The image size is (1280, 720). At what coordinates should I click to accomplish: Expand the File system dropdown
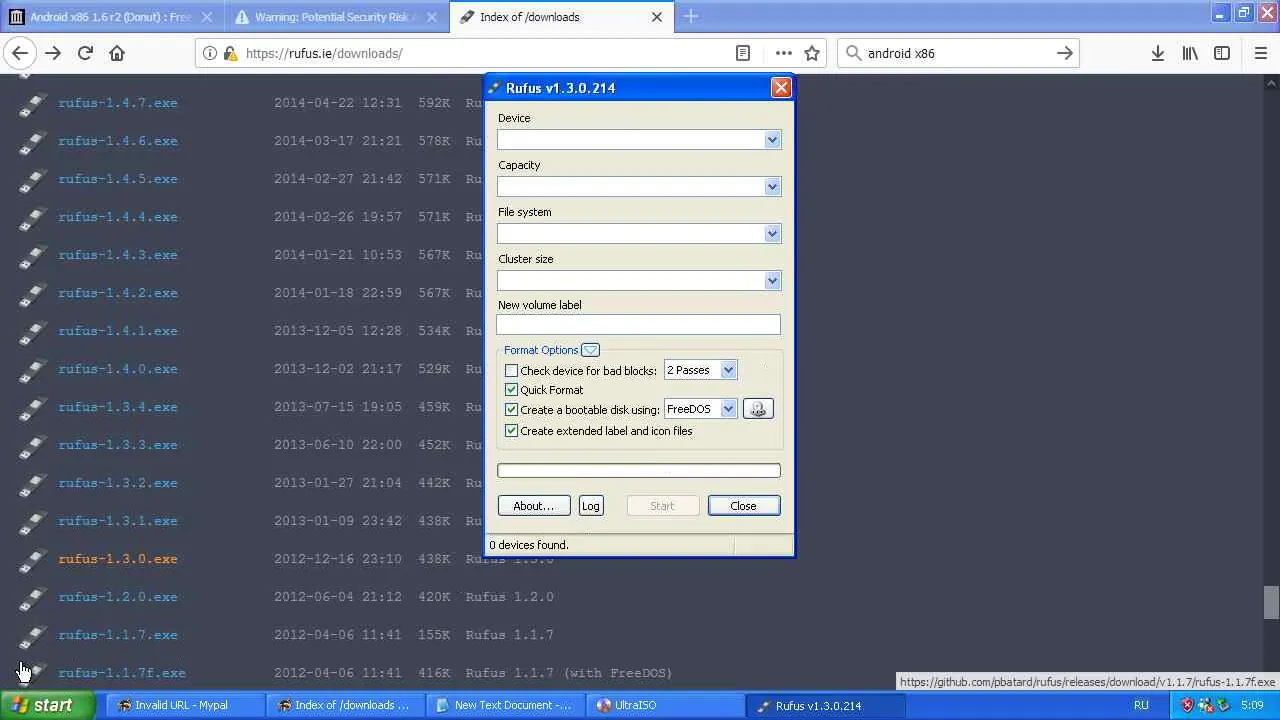click(x=772, y=234)
